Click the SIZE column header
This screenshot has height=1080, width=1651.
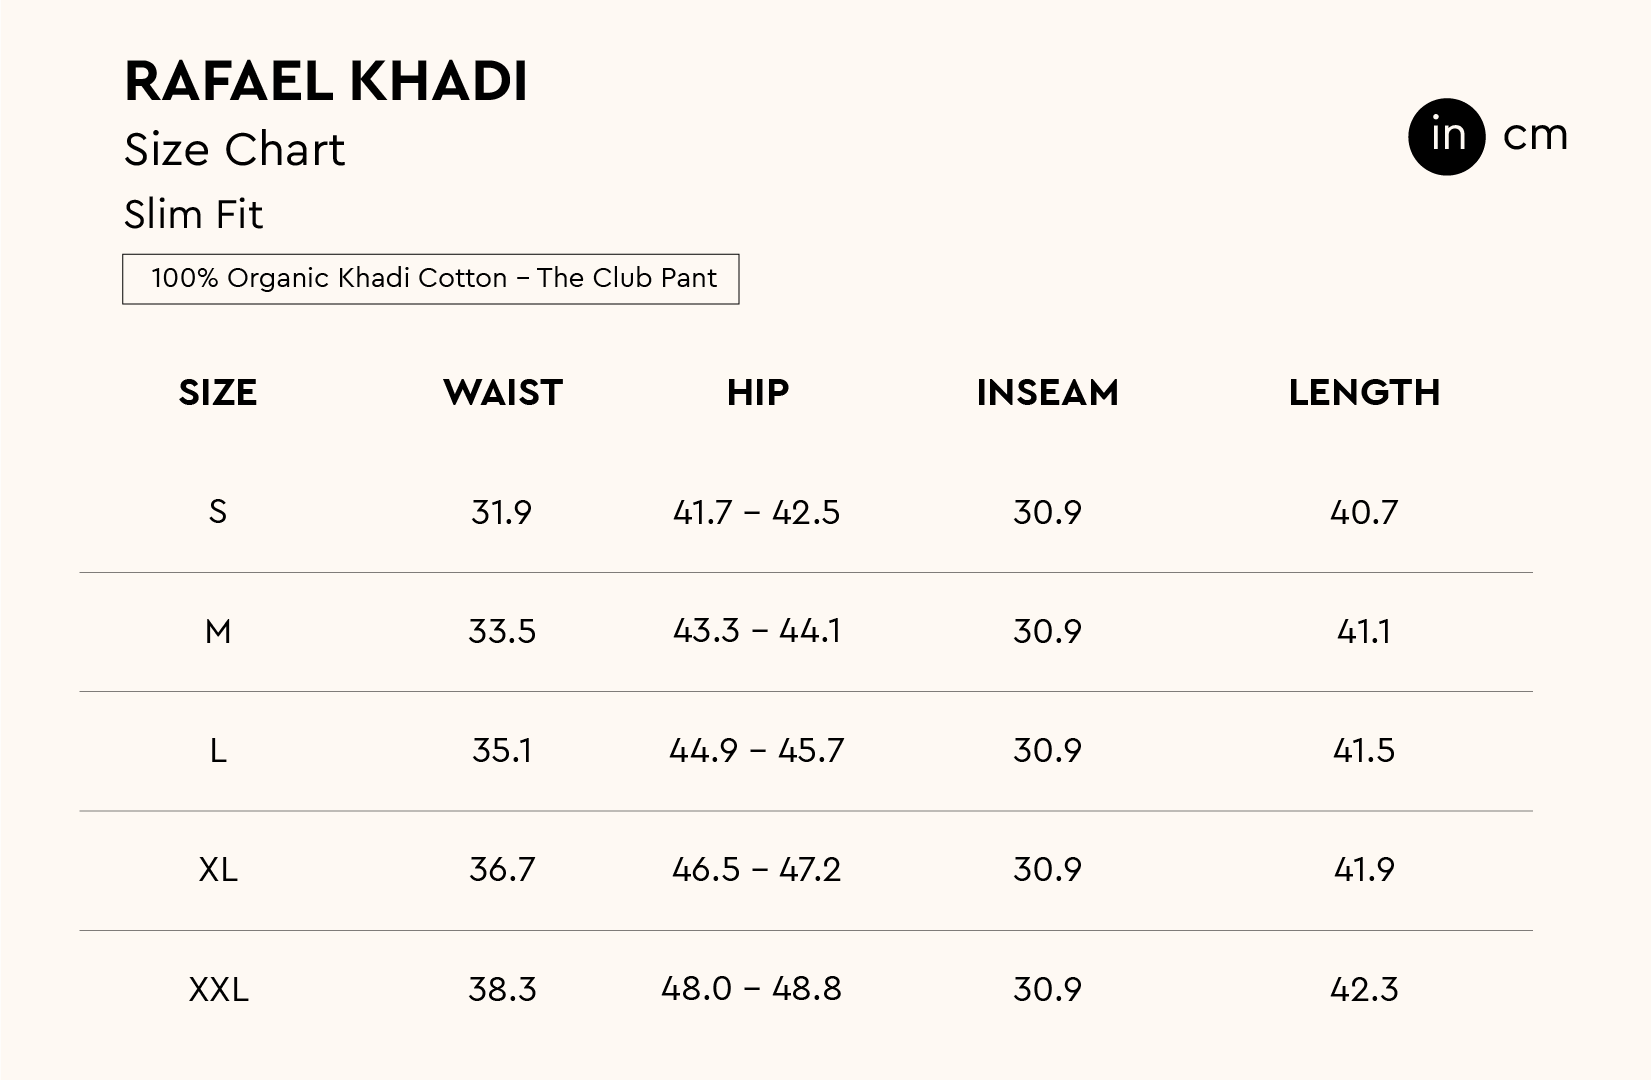pyautogui.click(x=218, y=393)
